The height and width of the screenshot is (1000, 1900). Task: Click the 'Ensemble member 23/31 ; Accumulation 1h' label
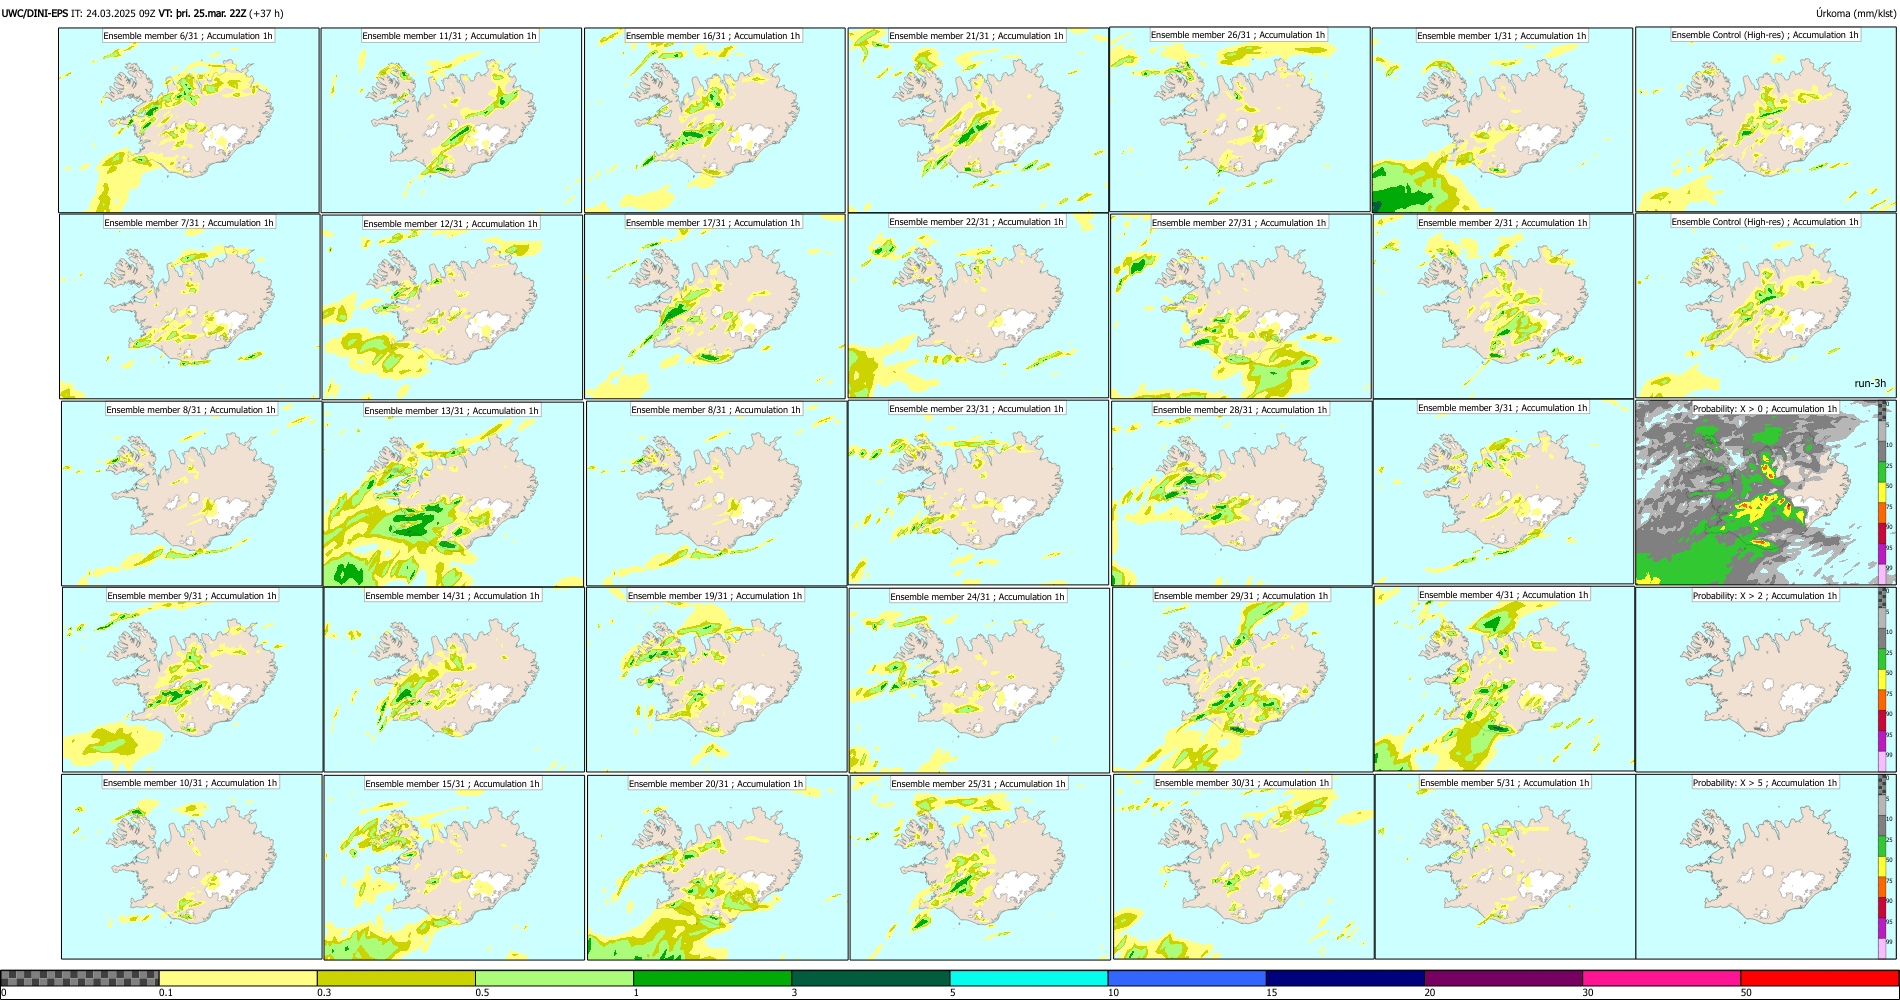[976, 409]
